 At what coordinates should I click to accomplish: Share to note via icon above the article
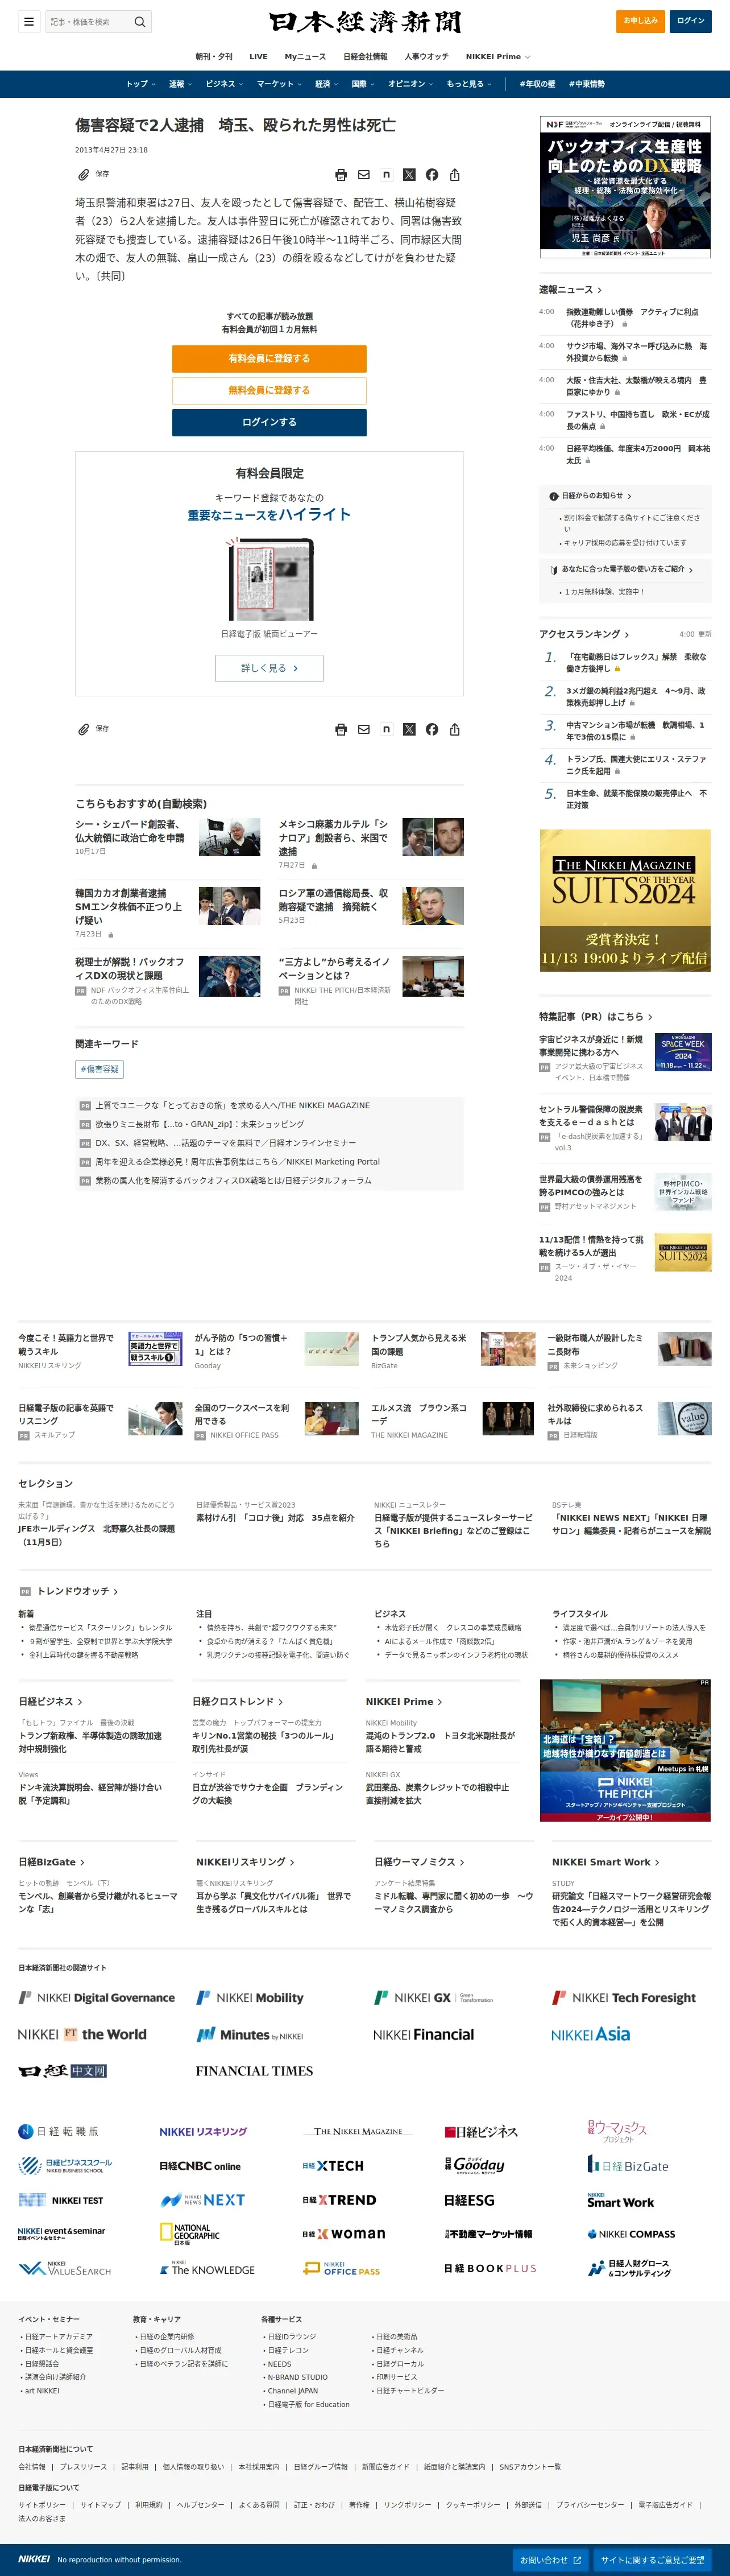tap(386, 175)
